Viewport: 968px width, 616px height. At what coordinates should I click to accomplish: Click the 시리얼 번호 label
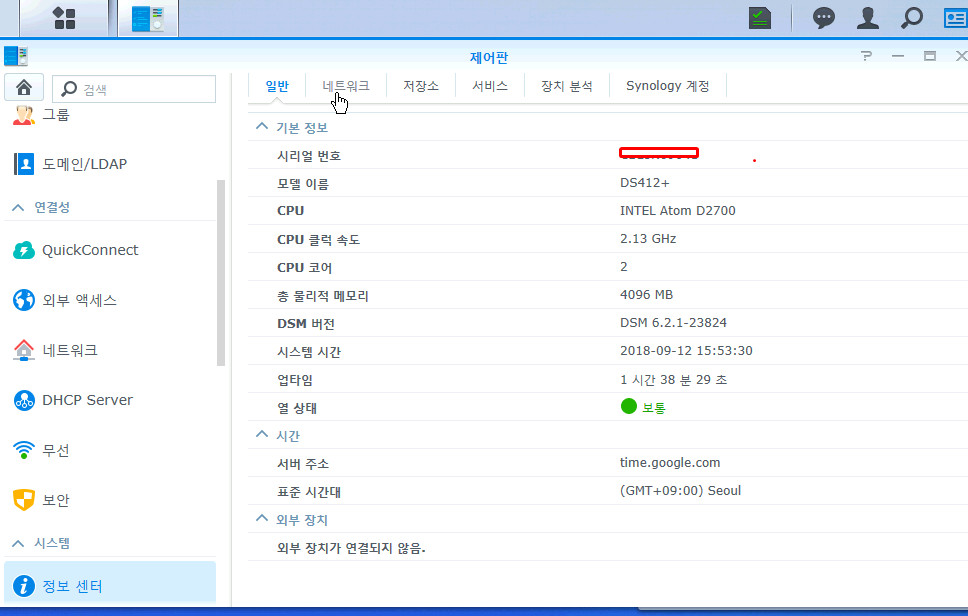(309, 156)
